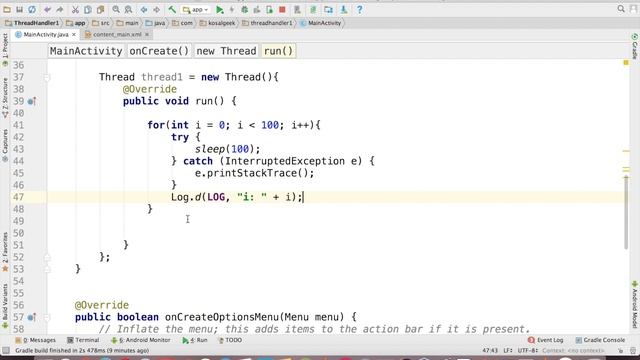Open the Android Model side panel

click(635, 304)
